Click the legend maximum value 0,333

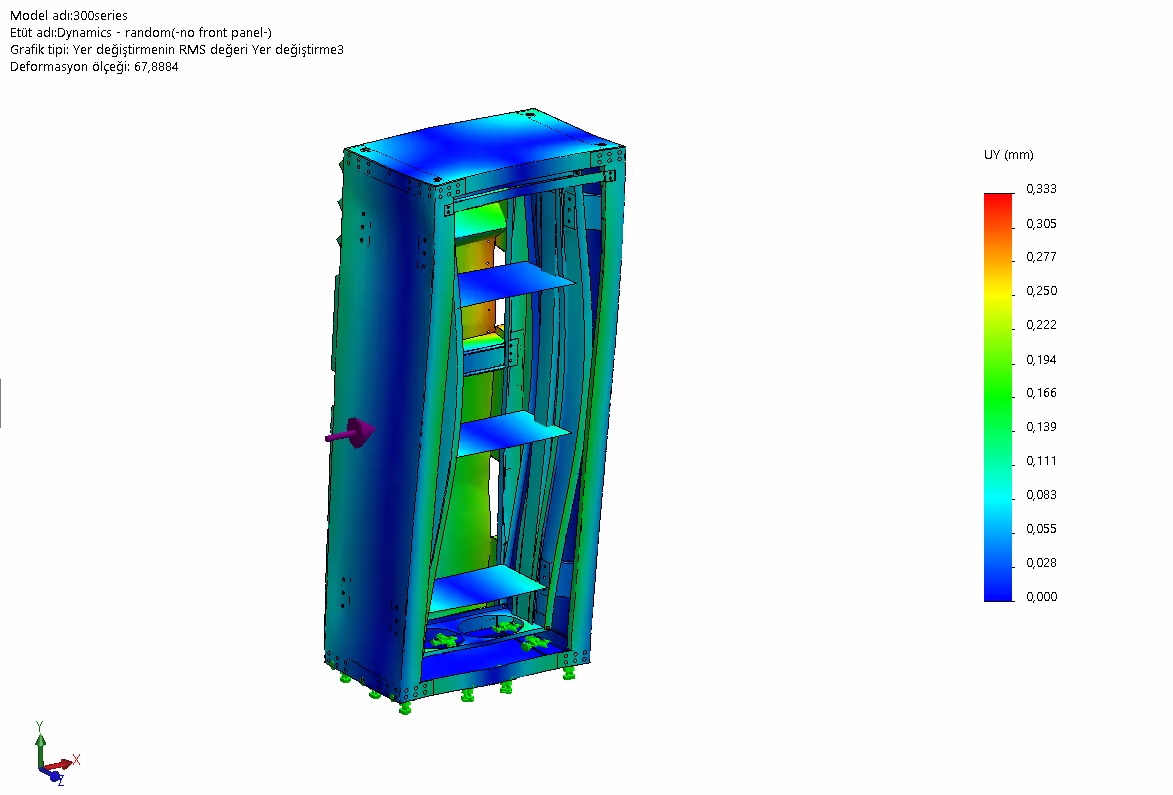coord(1041,189)
